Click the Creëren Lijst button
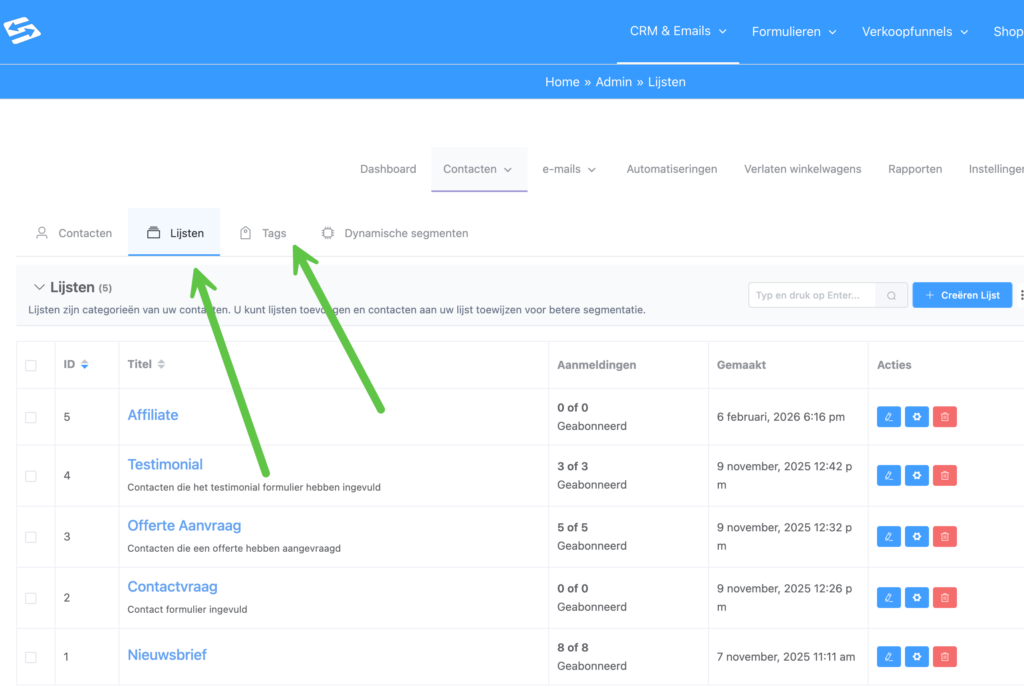The height and width of the screenshot is (689, 1024). pyautogui.click(x=961, y=295)
